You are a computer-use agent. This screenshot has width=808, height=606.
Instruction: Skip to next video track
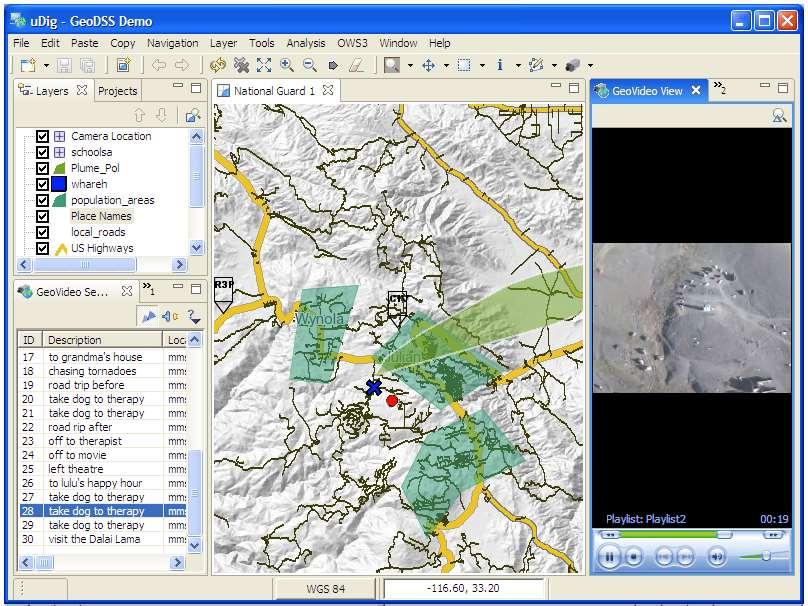click(x=685, y=557)
